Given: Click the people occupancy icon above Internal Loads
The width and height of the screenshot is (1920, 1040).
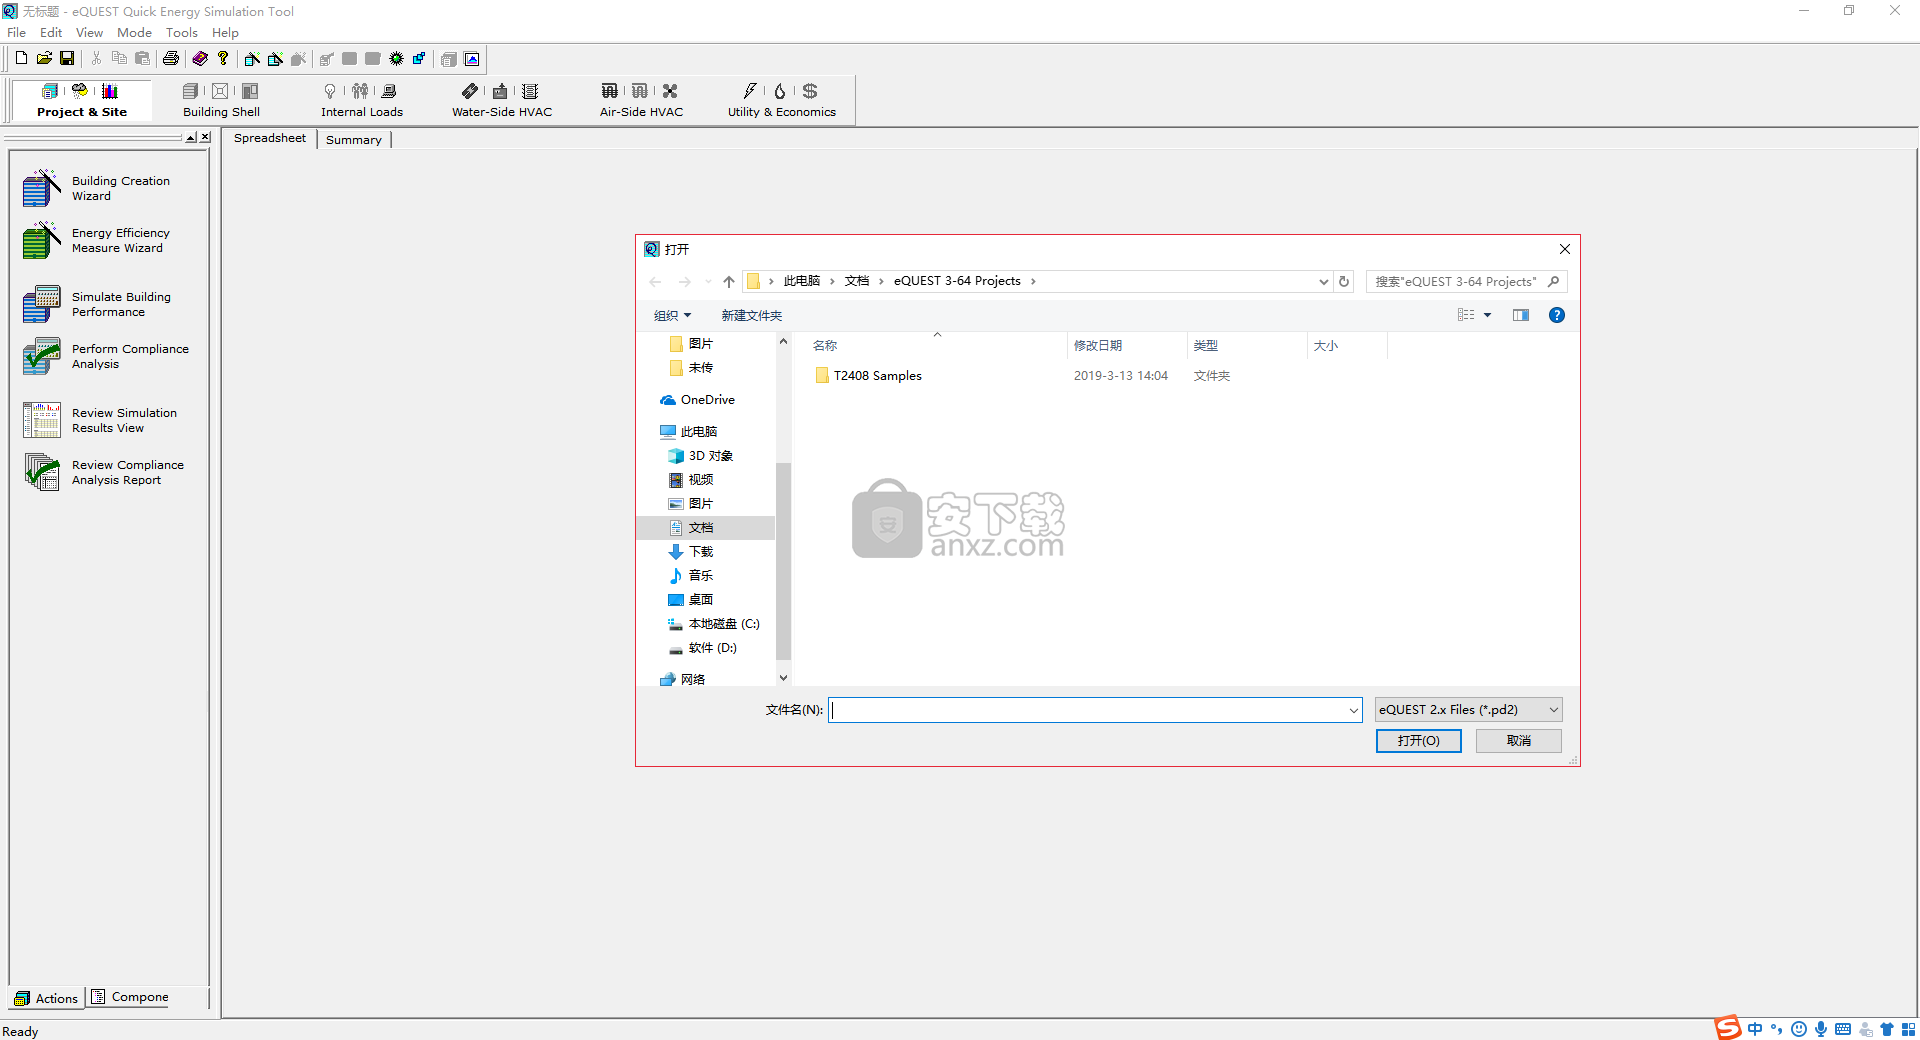Looking at the screenshot, I should tap(360, 91).
